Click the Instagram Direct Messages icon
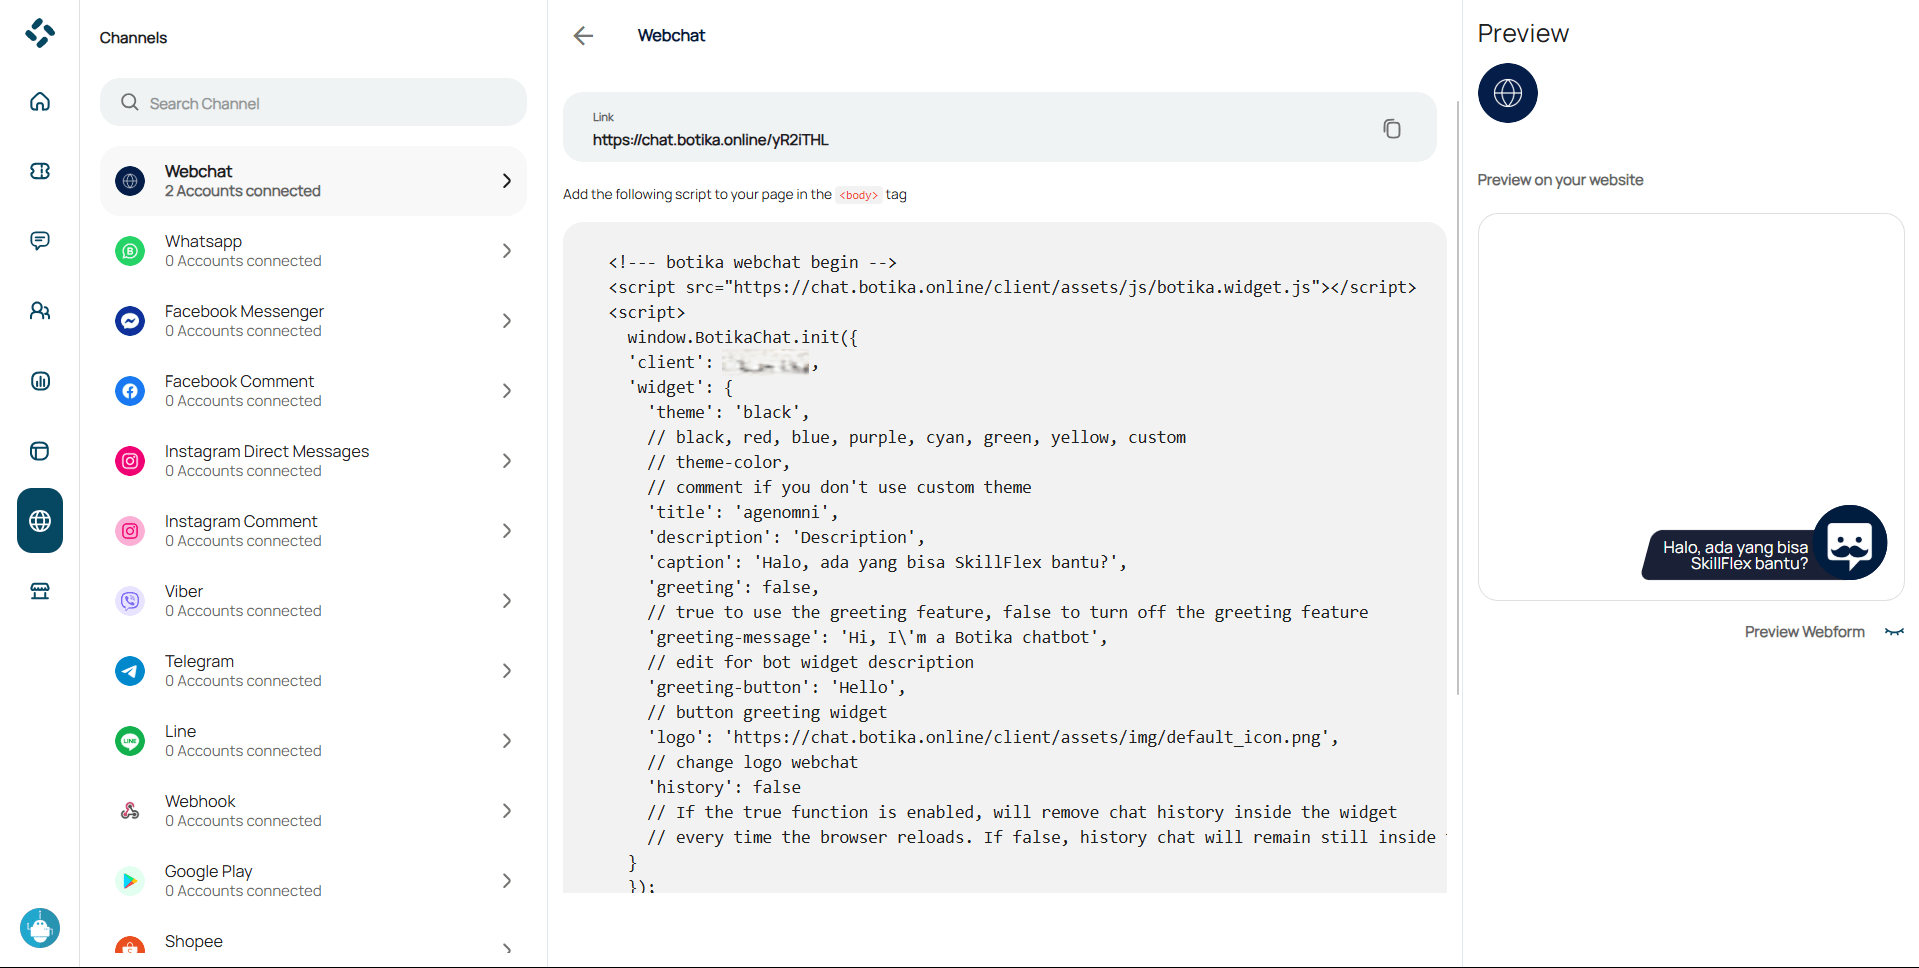 [130, 461]
